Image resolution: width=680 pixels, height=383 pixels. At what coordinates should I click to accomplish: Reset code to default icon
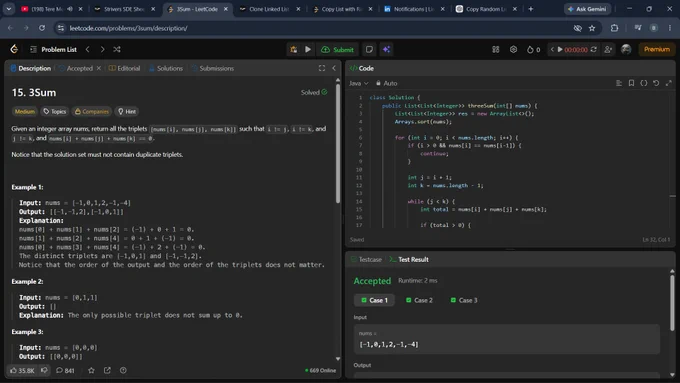[656, 83]
